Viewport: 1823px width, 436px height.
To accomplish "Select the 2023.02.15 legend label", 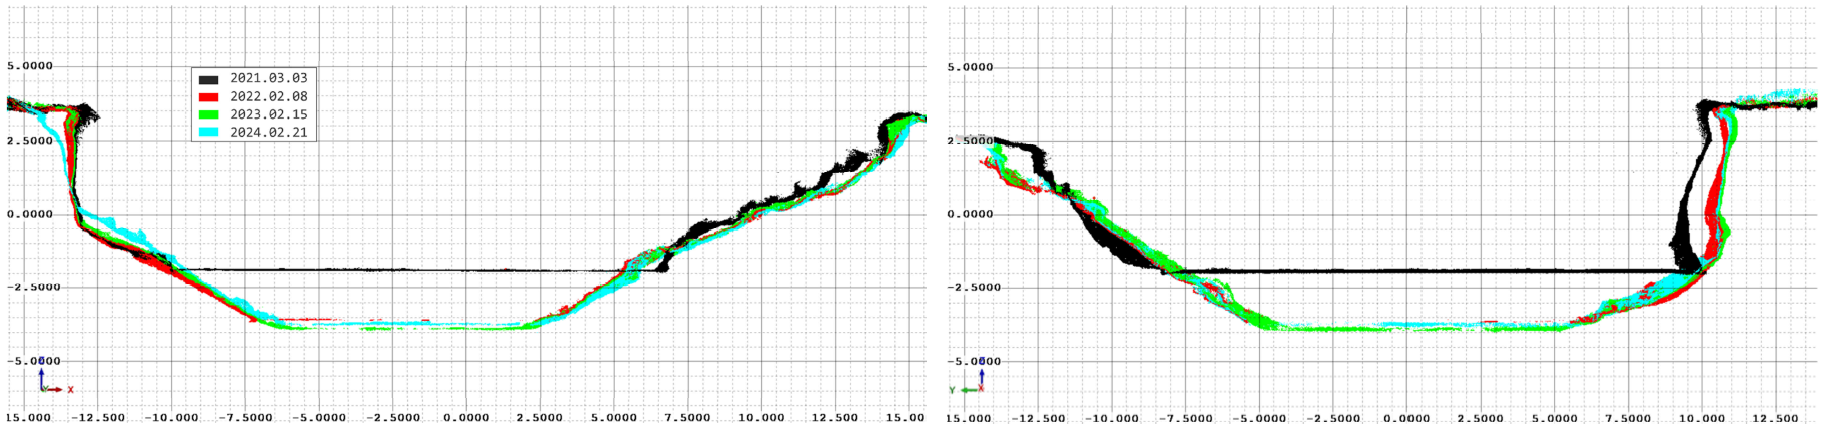I will pyautogui.click(x=268, y=114).
